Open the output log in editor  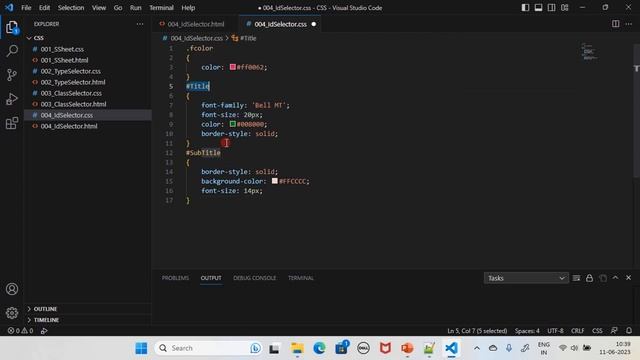[x=603, y=278]
